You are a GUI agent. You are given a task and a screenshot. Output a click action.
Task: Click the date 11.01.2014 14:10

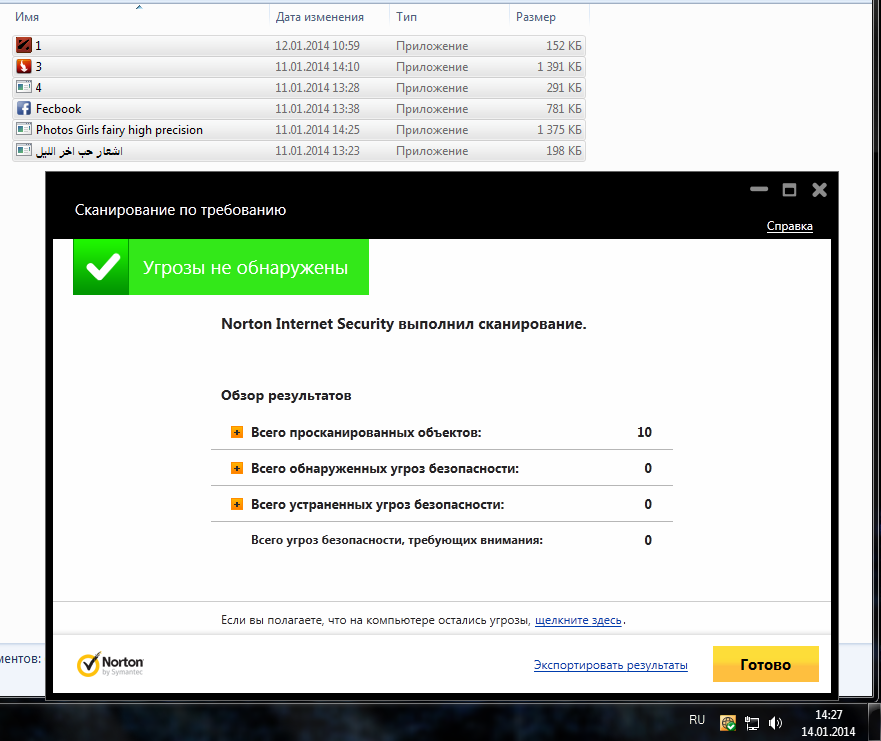pyautogui.click(x=317, y=66)
